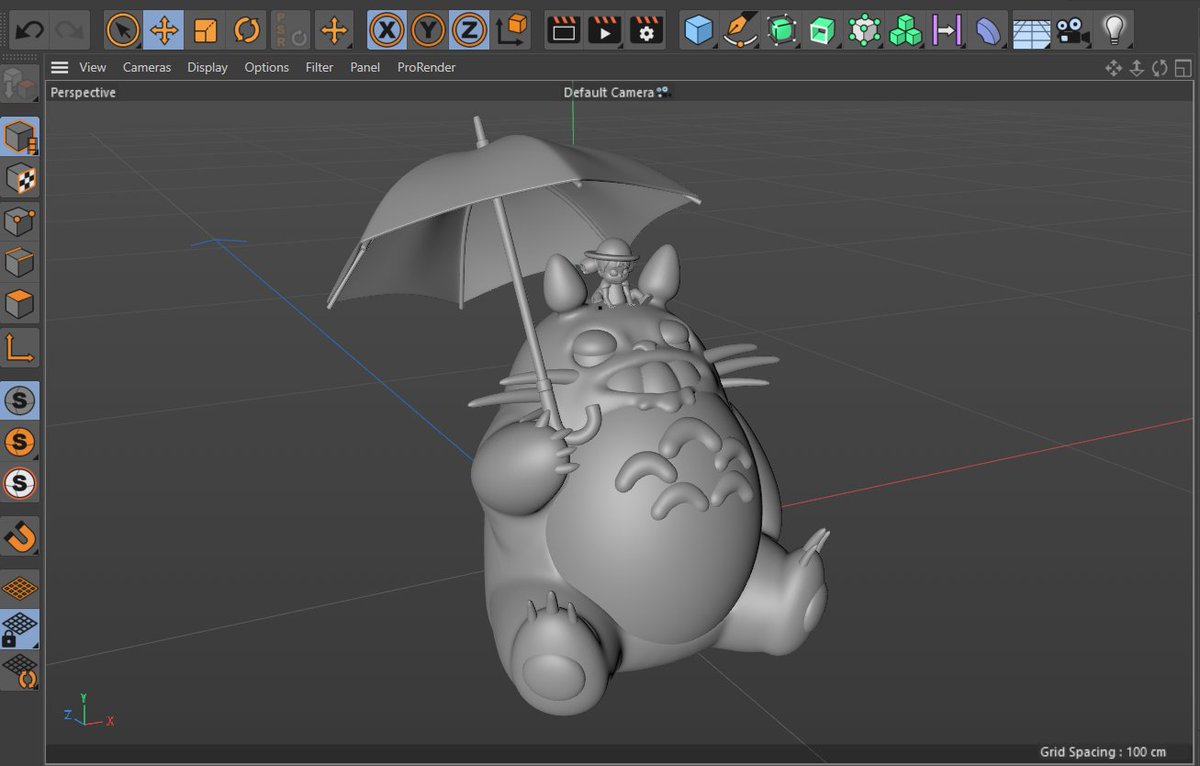Click the grayed Redo arrow icon

click(x=69, y=30)
